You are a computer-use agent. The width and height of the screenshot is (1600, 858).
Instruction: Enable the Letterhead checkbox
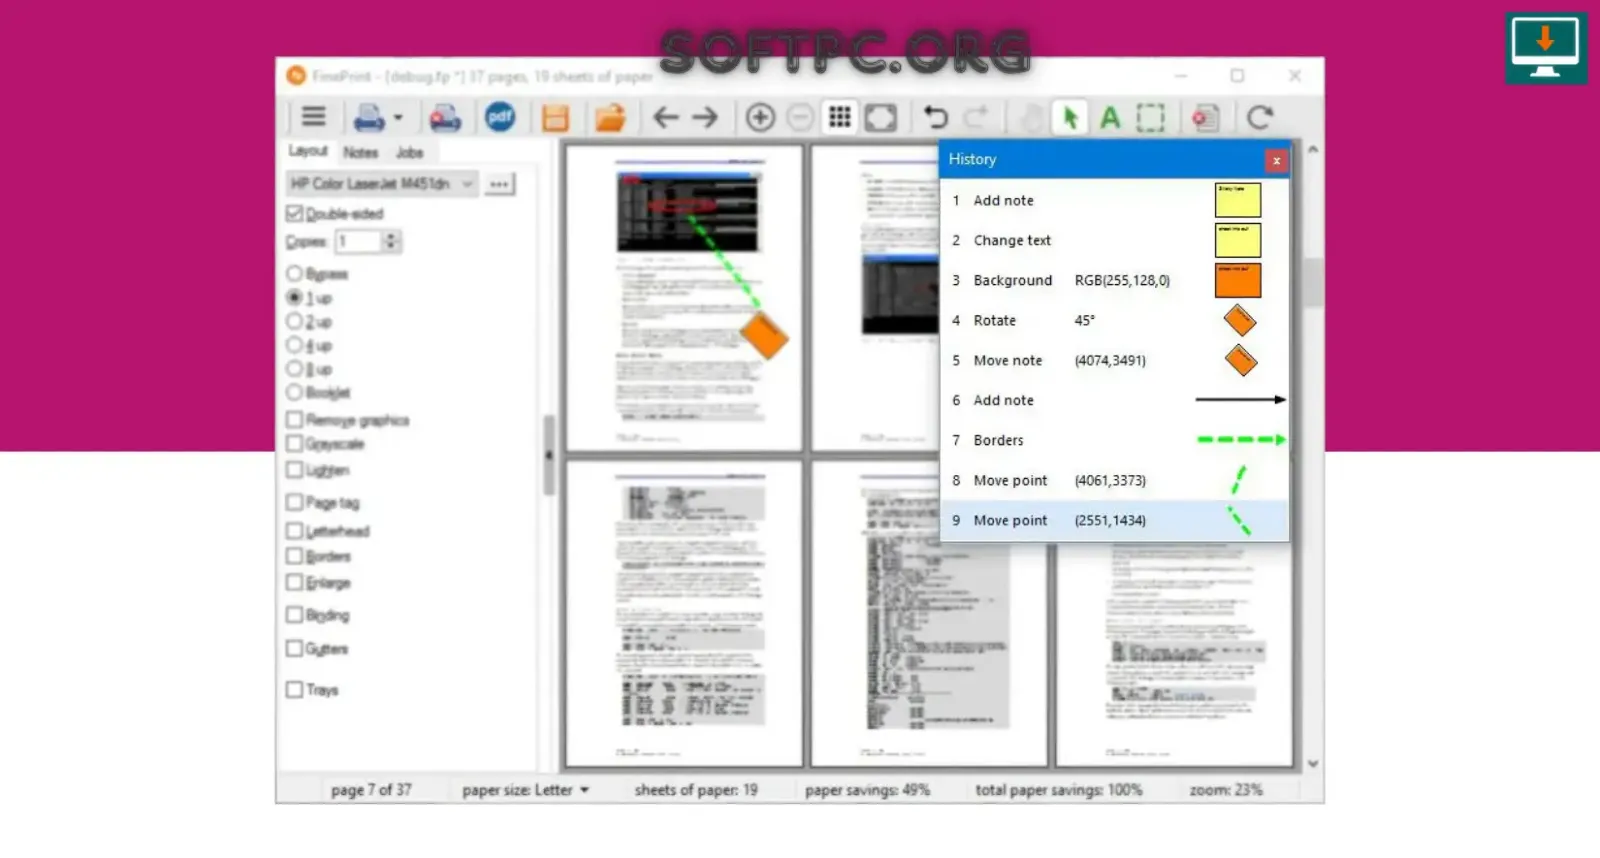(x=294, y=531)
